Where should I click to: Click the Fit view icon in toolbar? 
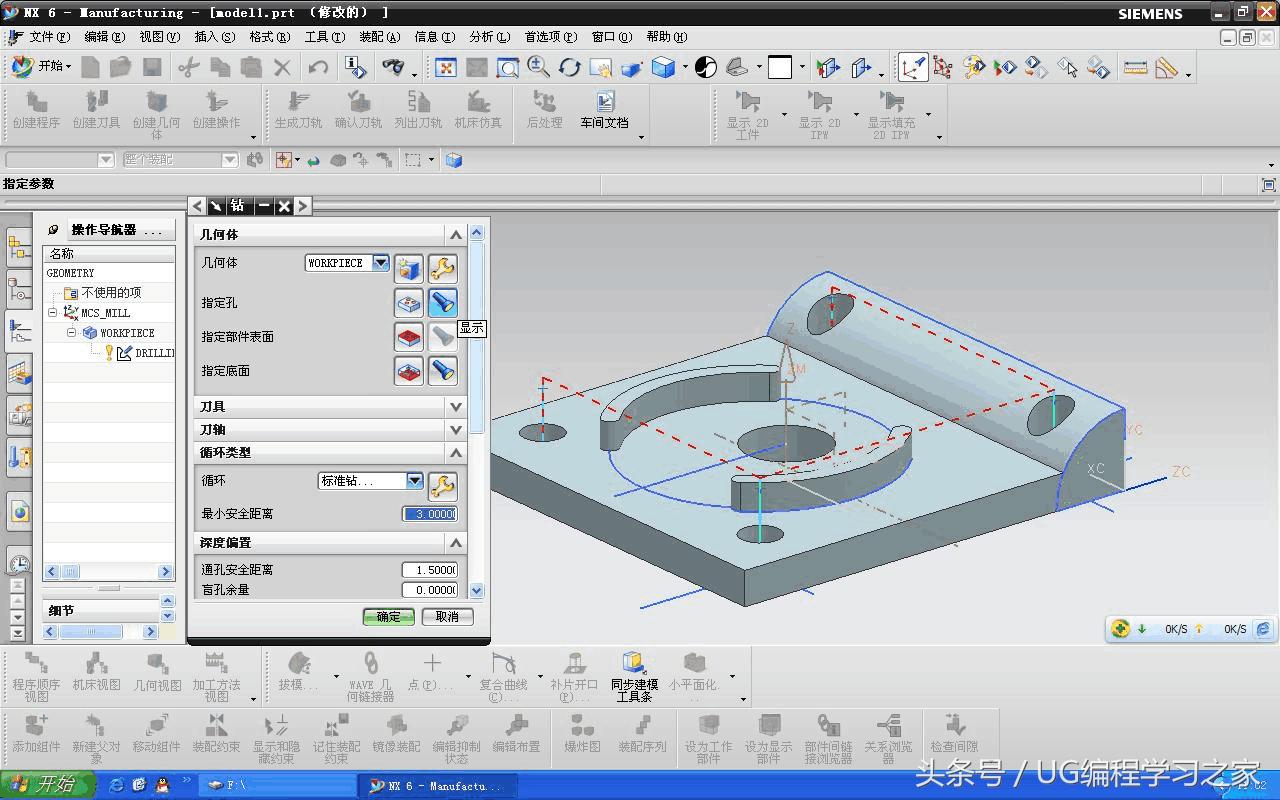point(446,68)
